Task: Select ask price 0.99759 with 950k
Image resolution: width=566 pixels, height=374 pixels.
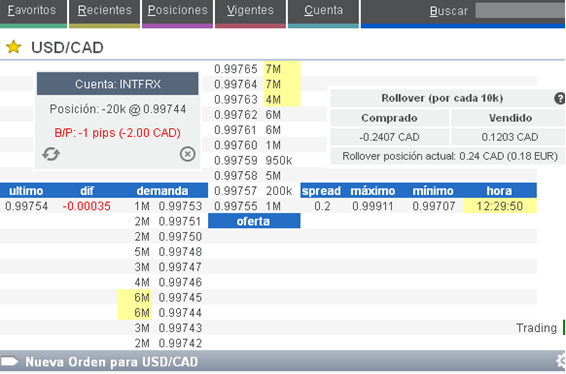Action: 236,160
